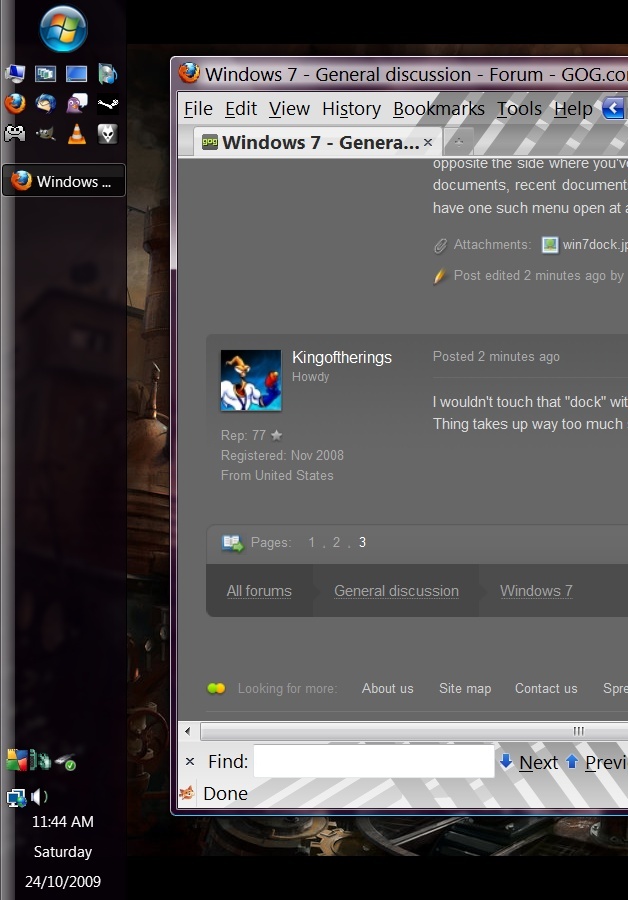This screenshot has height=900, width=628.
Task: Open the Bookmarks menu
Action: tap(439, 108)
